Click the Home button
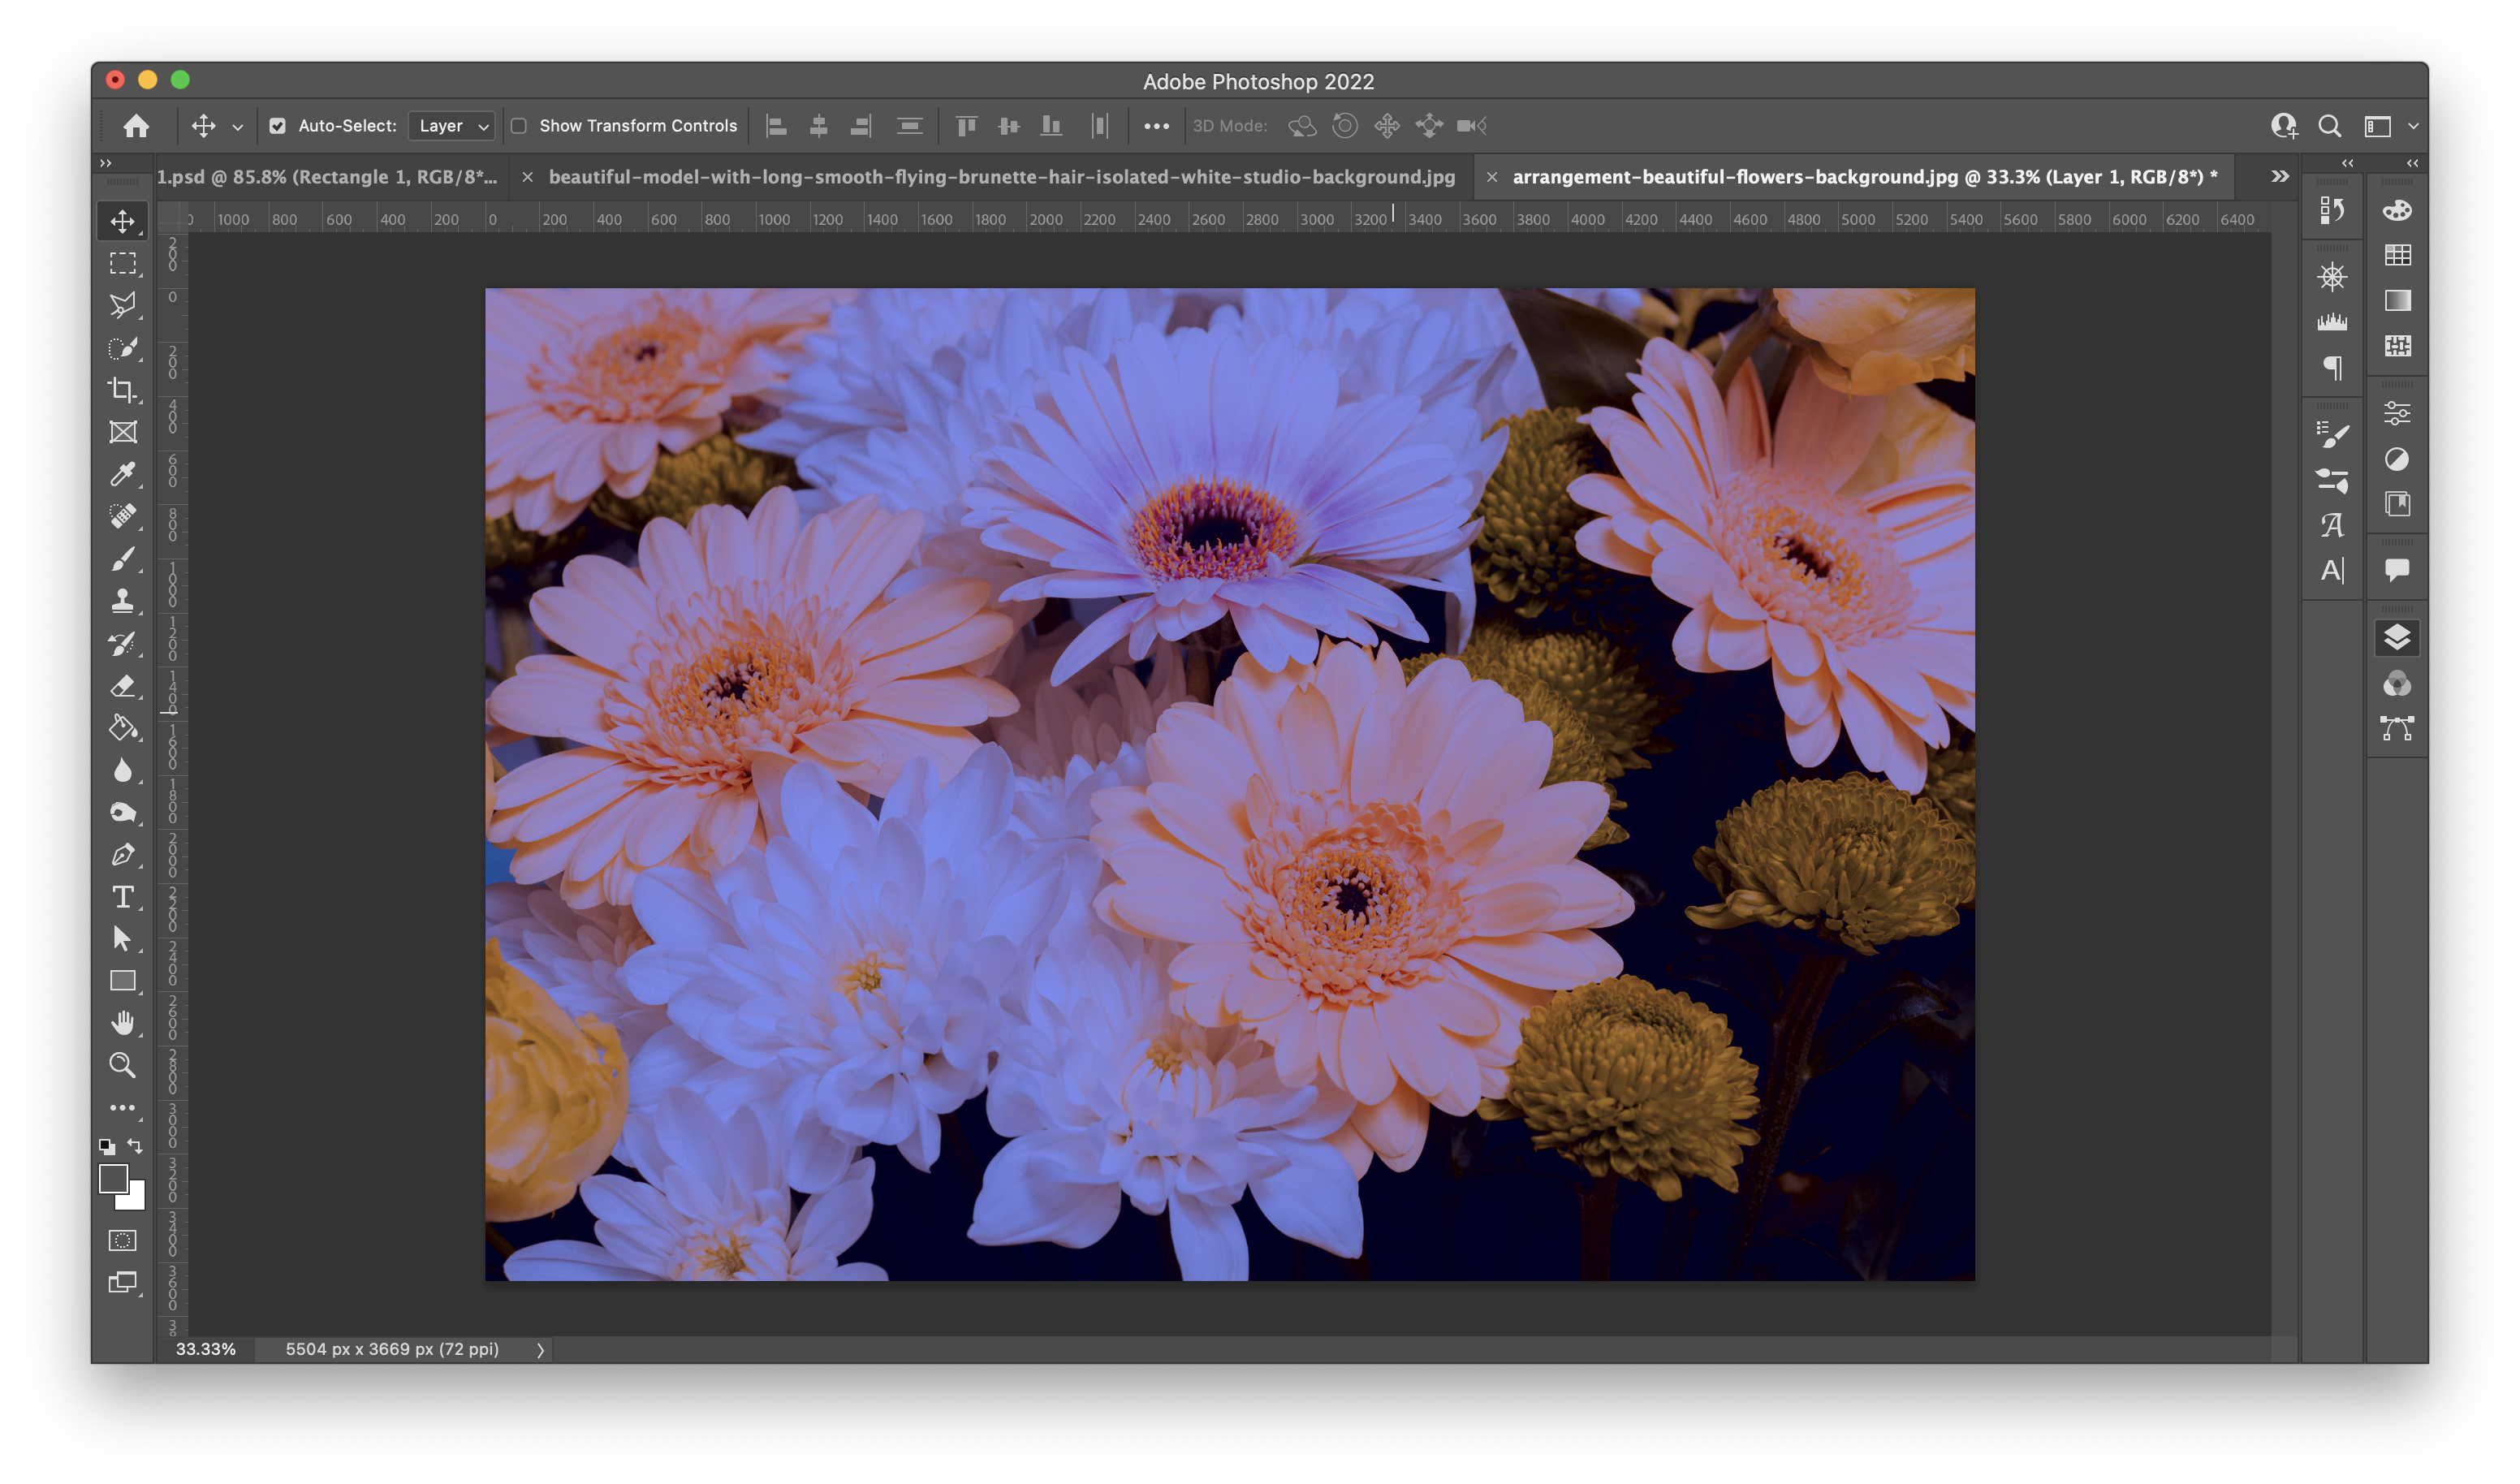The image size is (2520, 1484). 136,126
